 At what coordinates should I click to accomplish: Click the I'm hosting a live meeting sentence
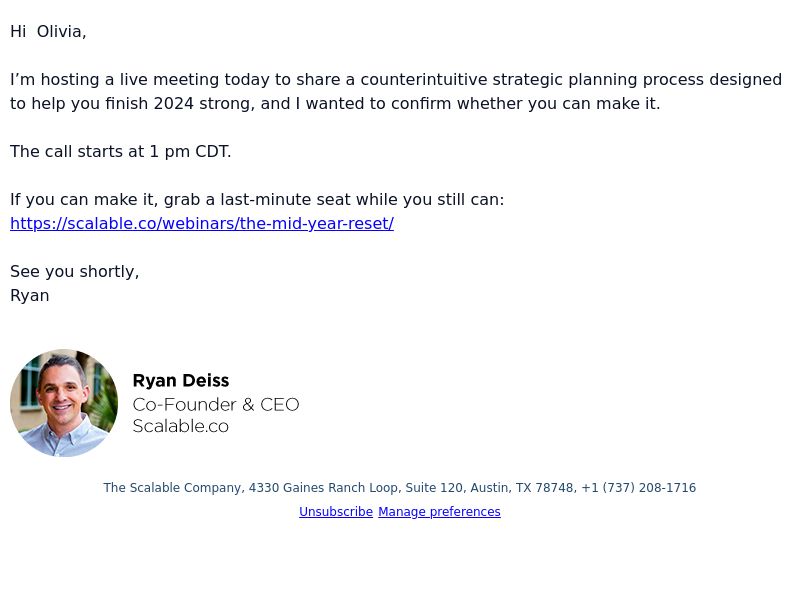(396, 92)
